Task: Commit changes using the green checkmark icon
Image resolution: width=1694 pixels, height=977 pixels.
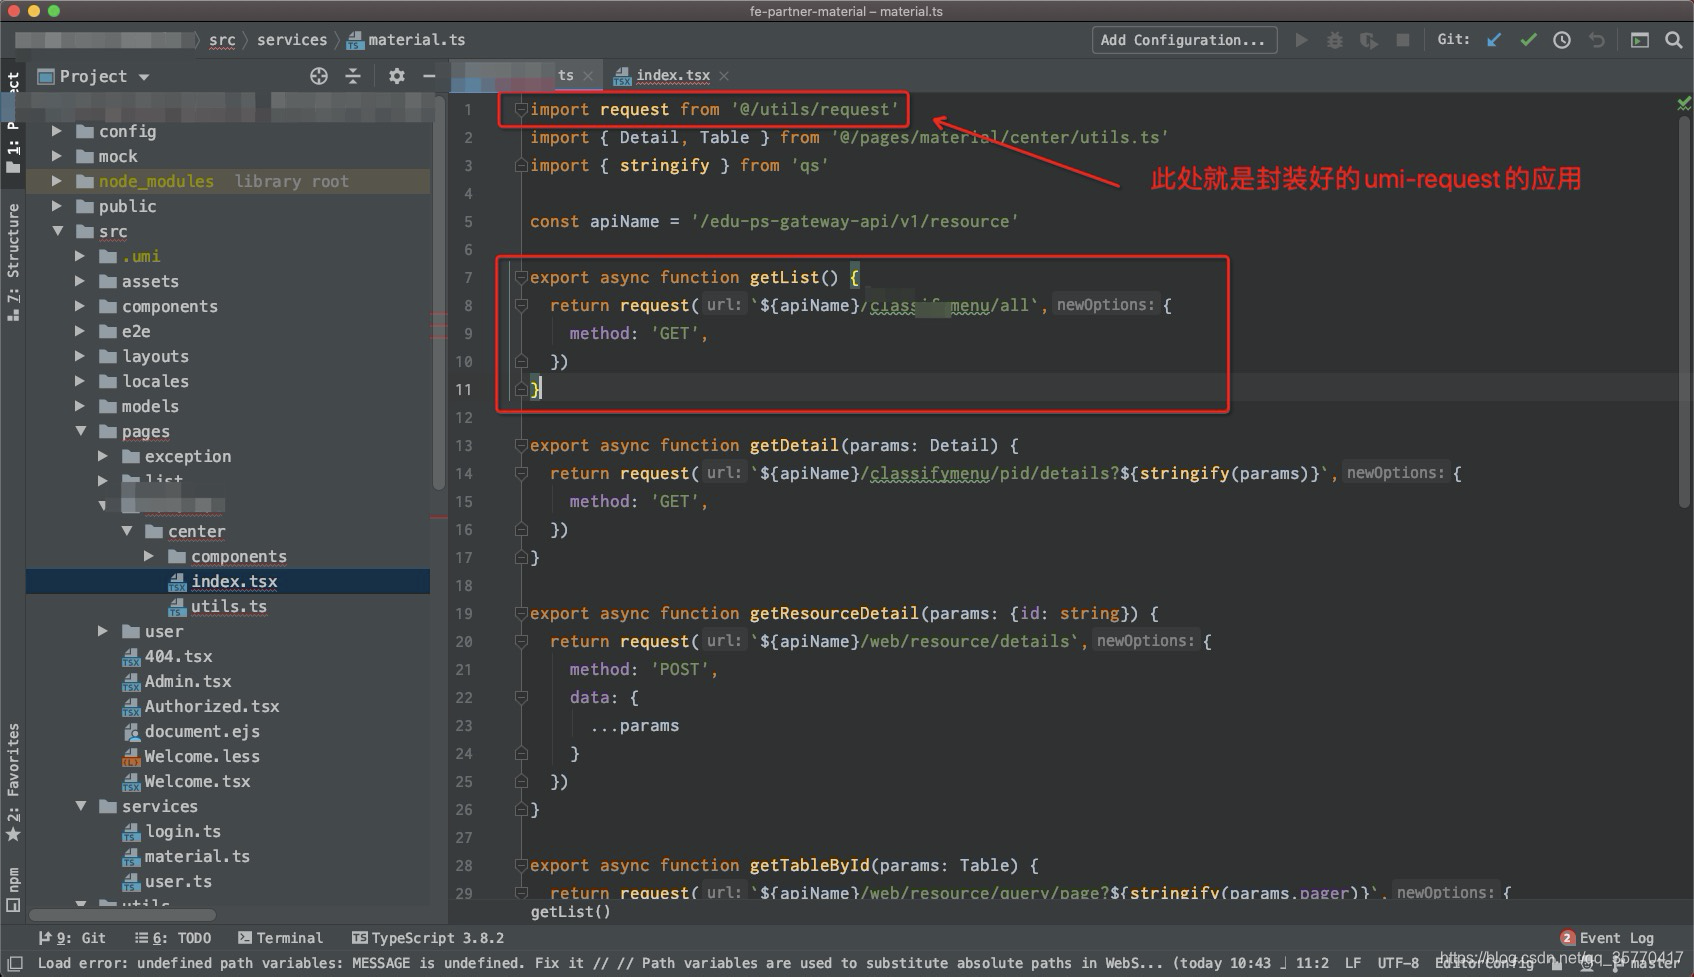Action: point(1528,40)
